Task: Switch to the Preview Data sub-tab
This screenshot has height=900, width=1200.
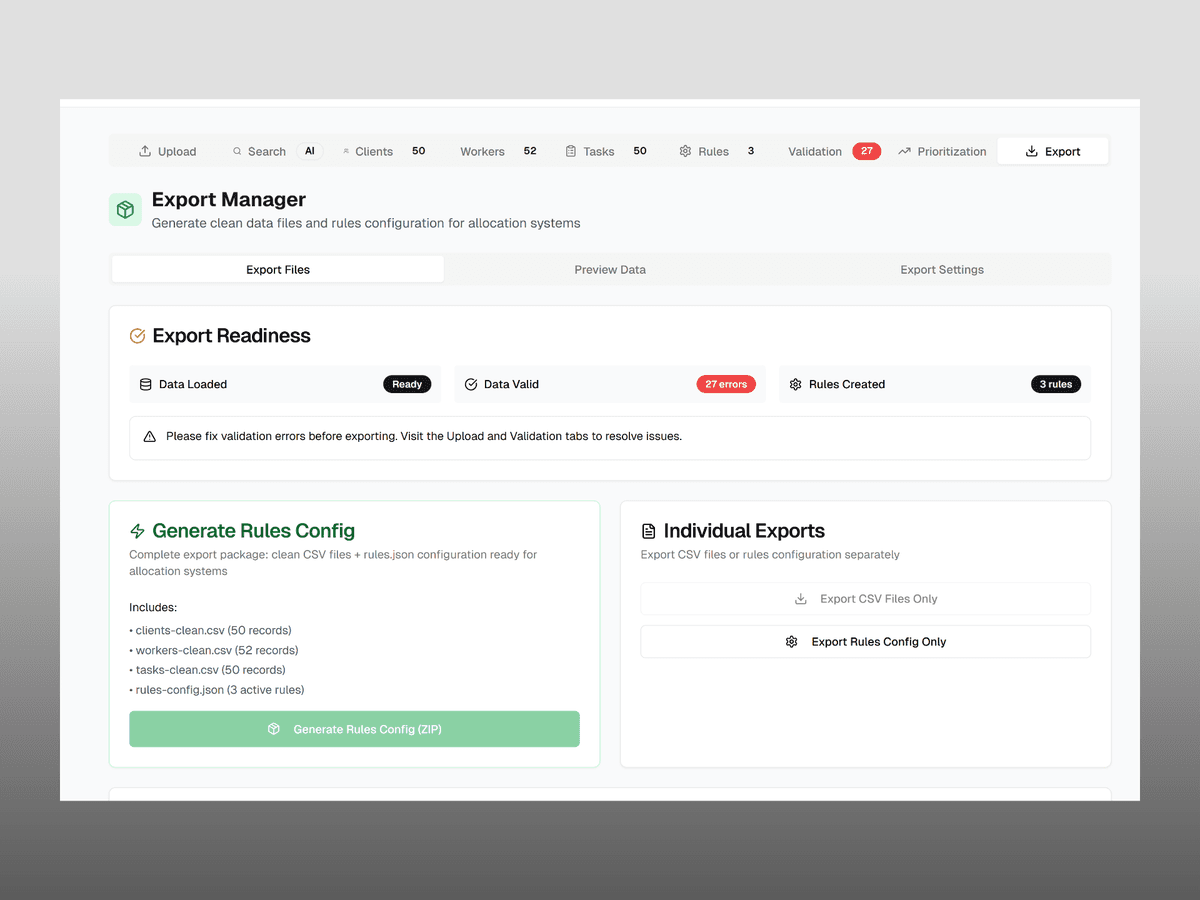Action: pyautogui.click(x=610, y=269)
